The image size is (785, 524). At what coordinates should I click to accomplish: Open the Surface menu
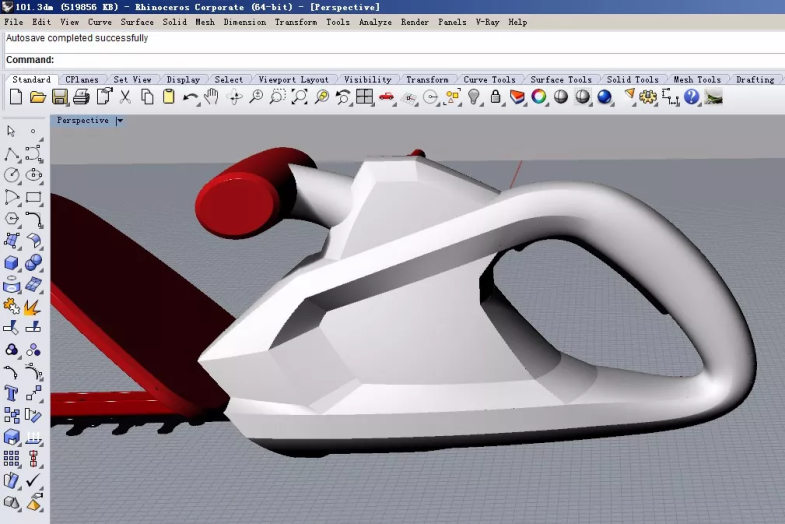click(x=137, y=22)
